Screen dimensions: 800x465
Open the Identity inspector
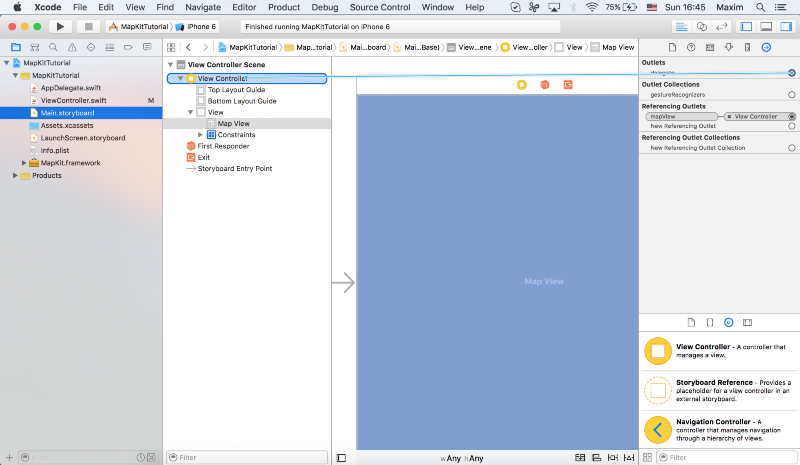(710, 47)
